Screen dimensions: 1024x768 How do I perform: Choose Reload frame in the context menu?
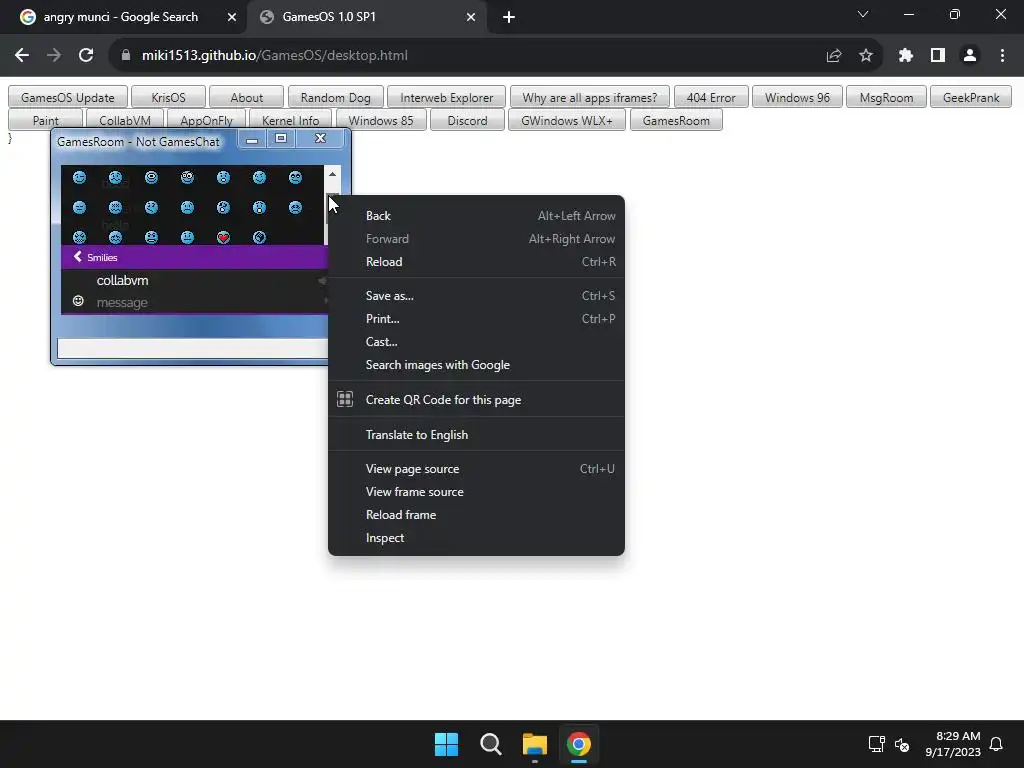coord(476,515)
